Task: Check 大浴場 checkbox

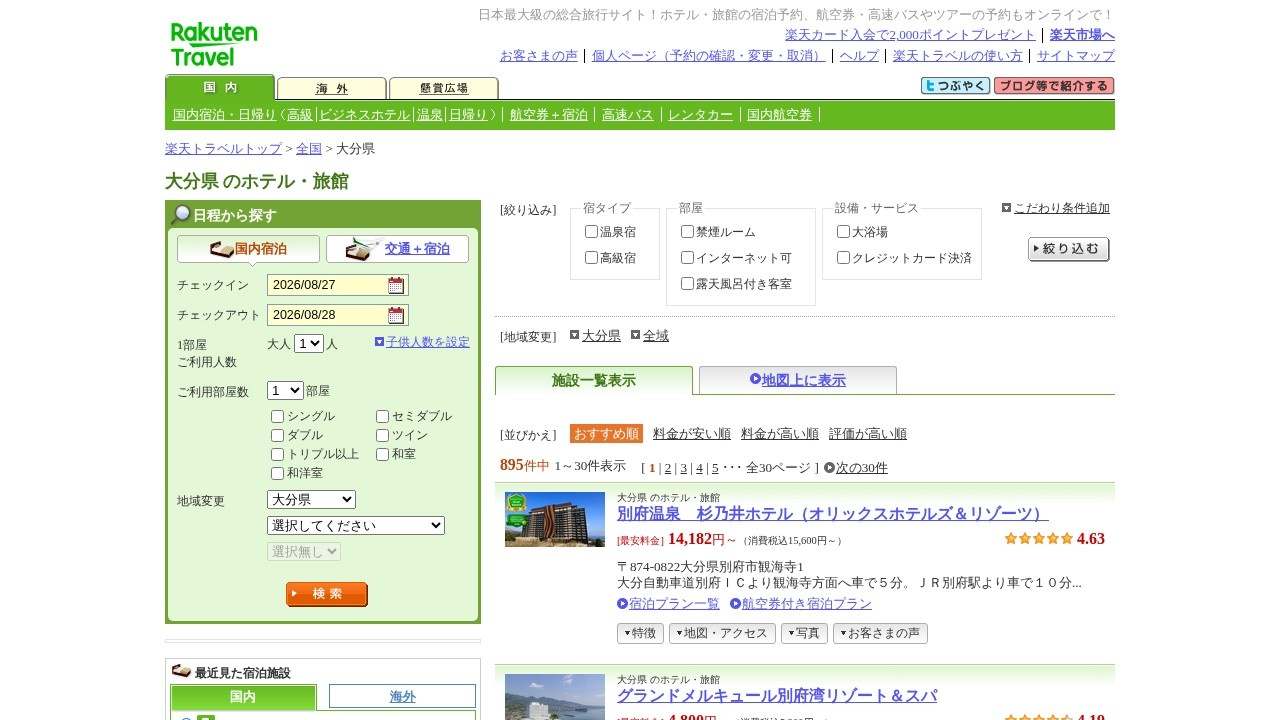Action: [843, 232]
